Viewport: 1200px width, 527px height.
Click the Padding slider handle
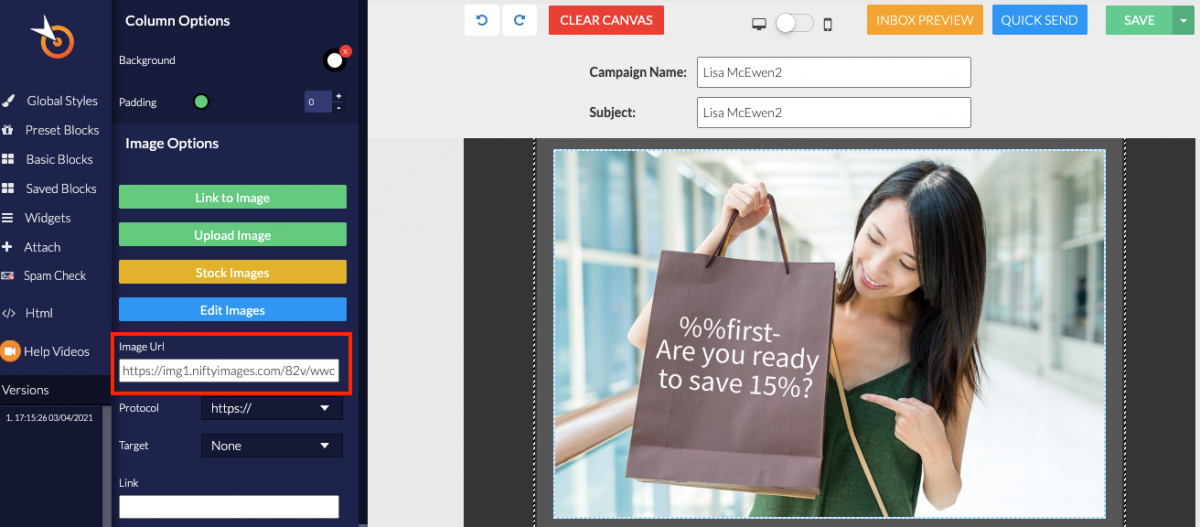tap(201, 102)
